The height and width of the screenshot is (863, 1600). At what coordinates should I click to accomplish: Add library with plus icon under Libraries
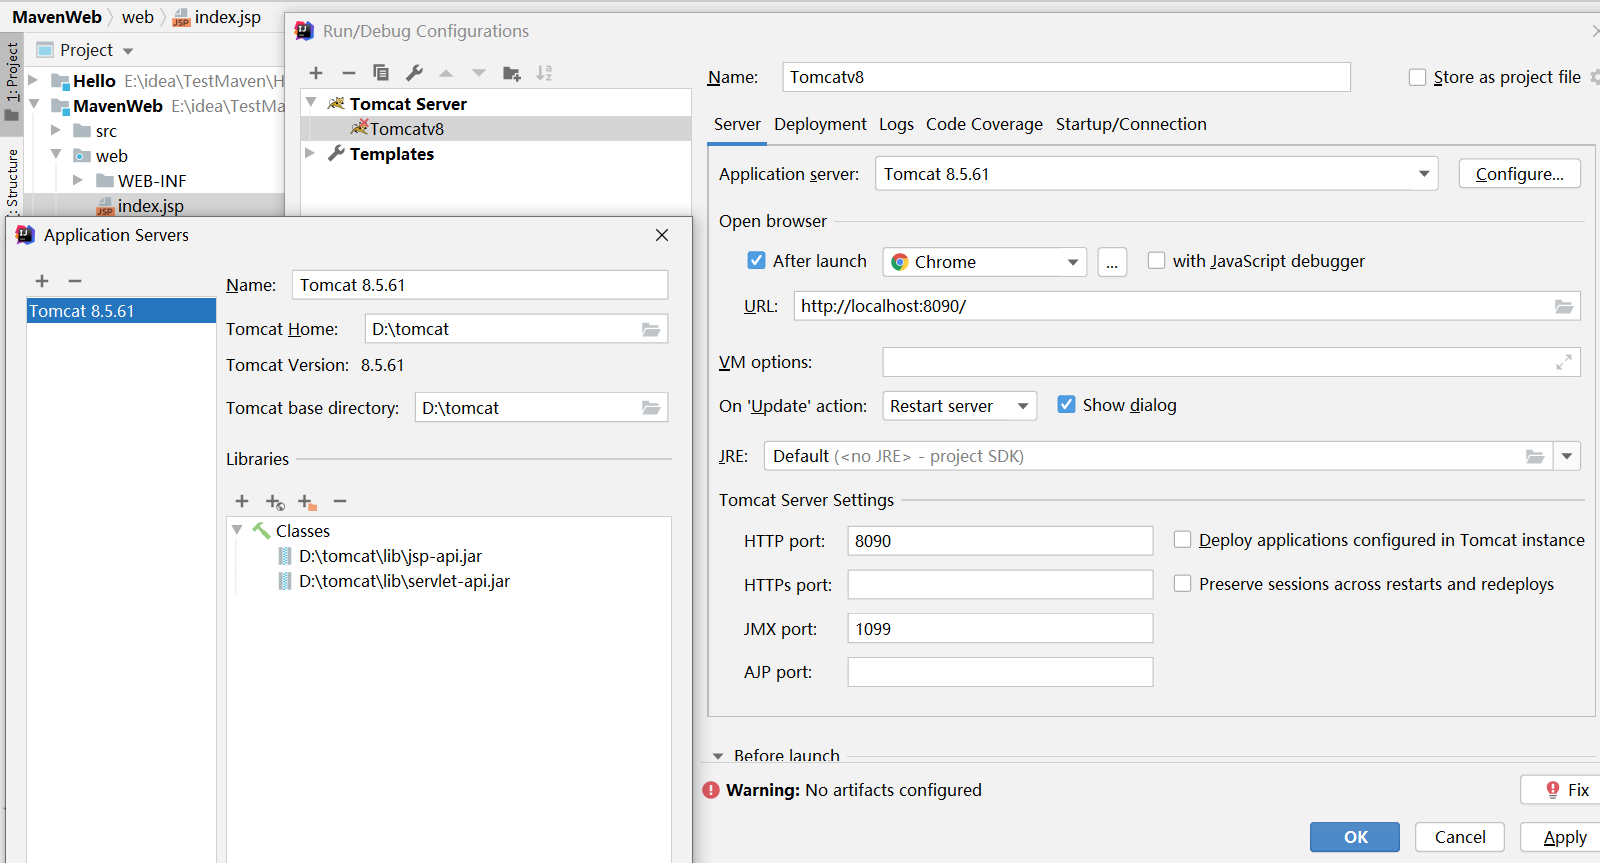click(242, 501)
